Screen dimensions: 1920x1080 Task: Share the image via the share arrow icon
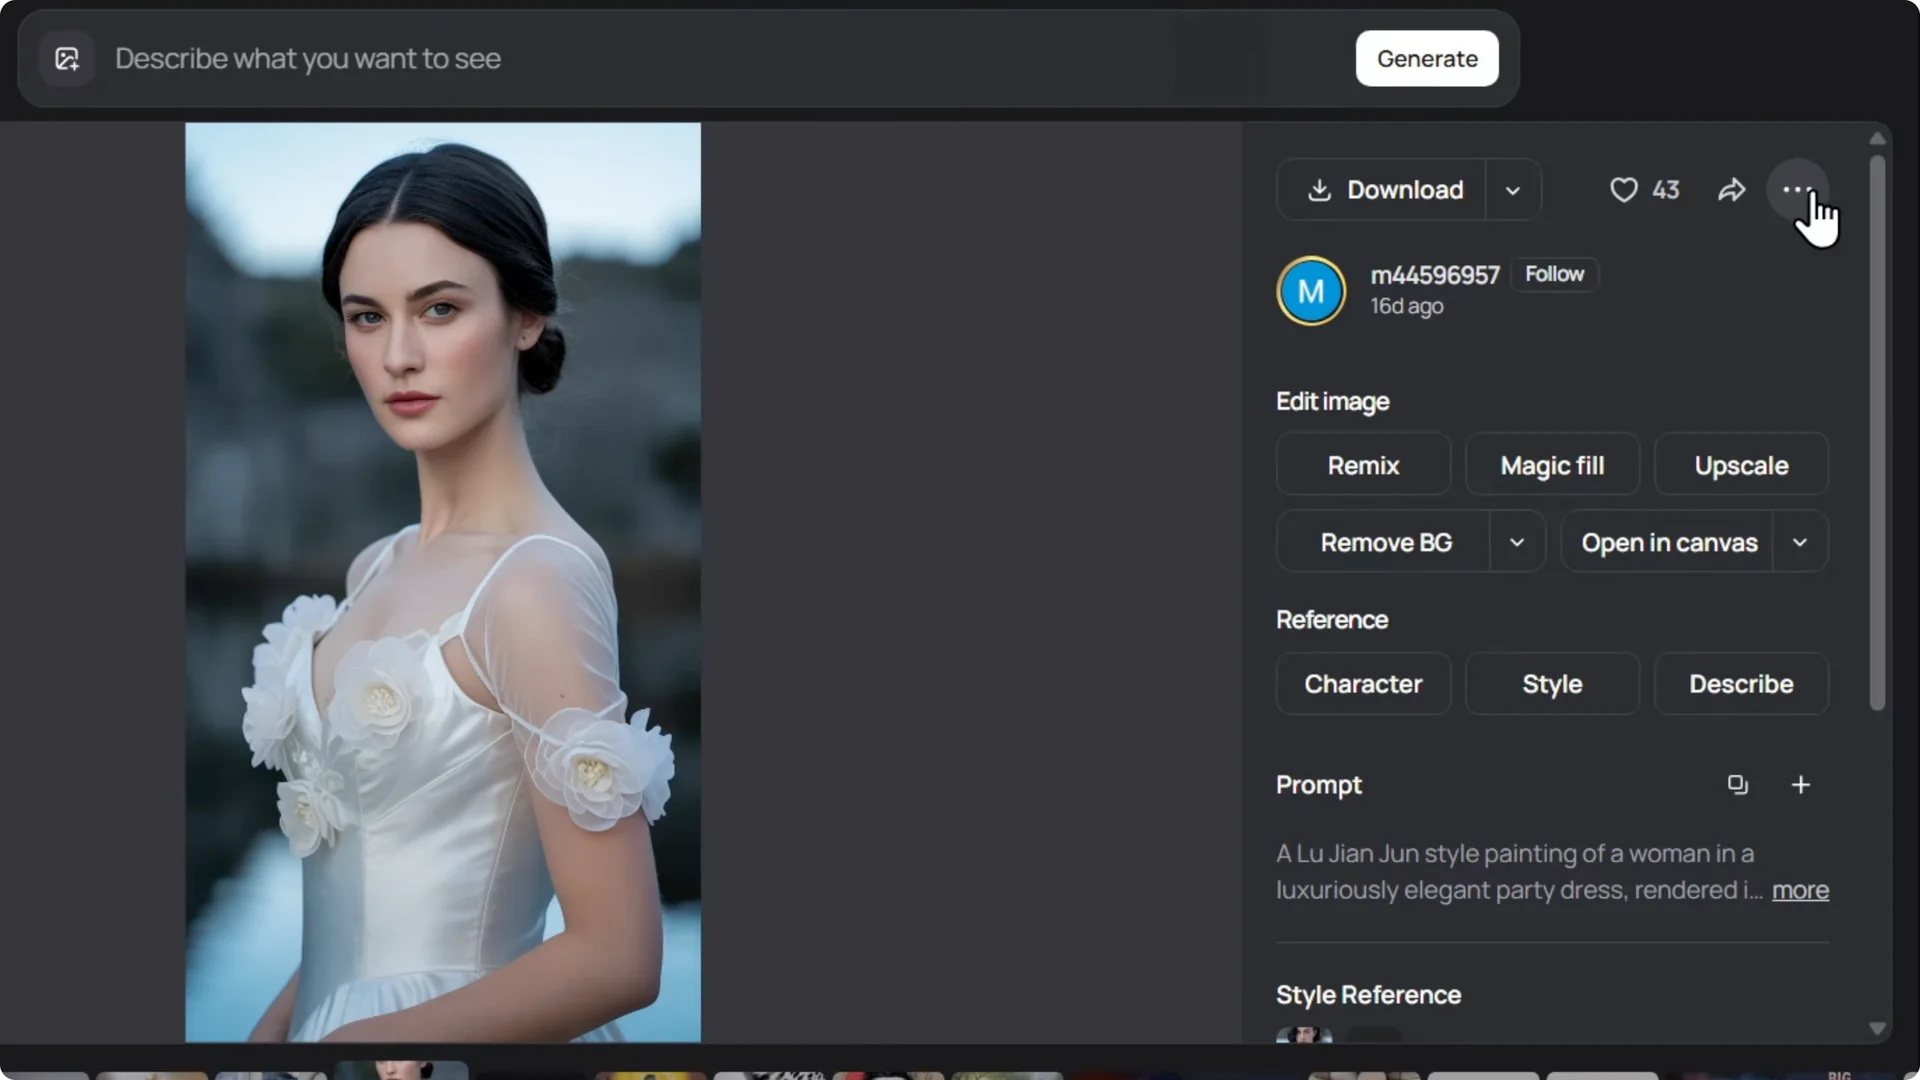(x=1732, y=189)
